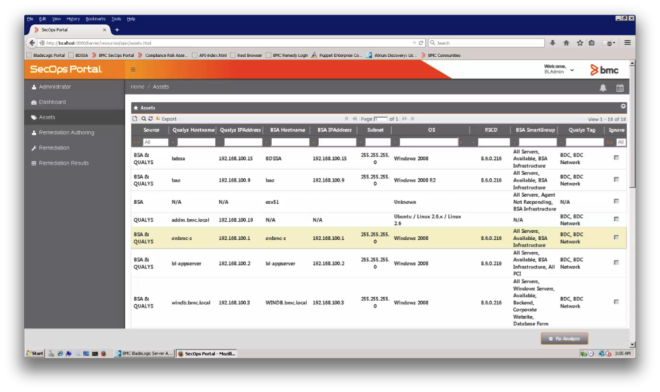This screenshot has width=660, height=392.
Task: Open the browser Edit menu
Action: point(43,19)
